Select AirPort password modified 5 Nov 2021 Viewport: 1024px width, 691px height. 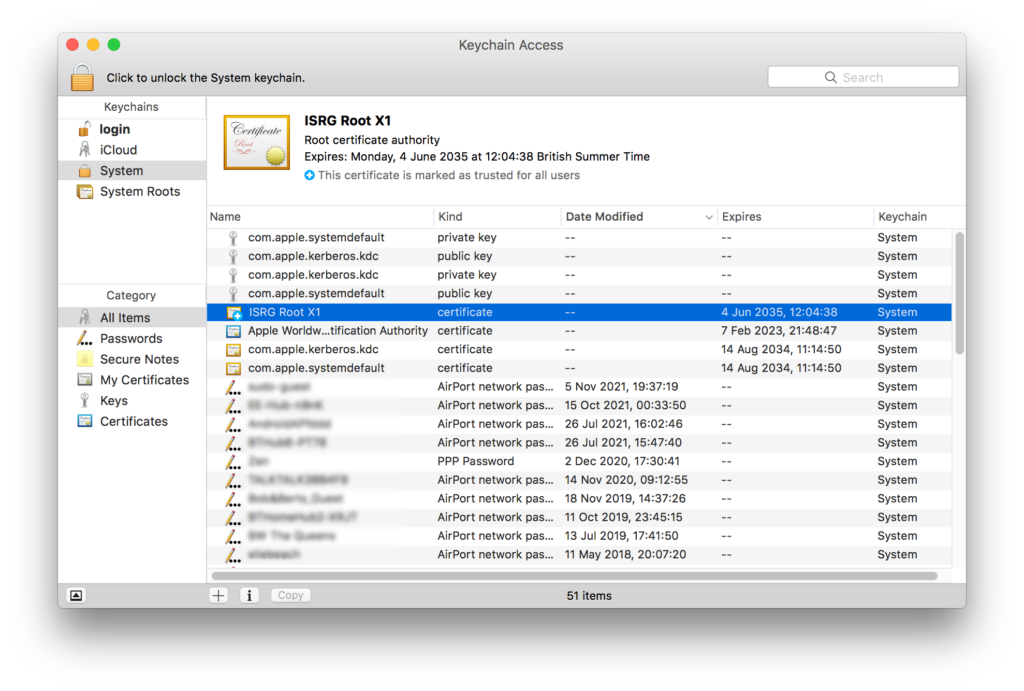point(579,387)
